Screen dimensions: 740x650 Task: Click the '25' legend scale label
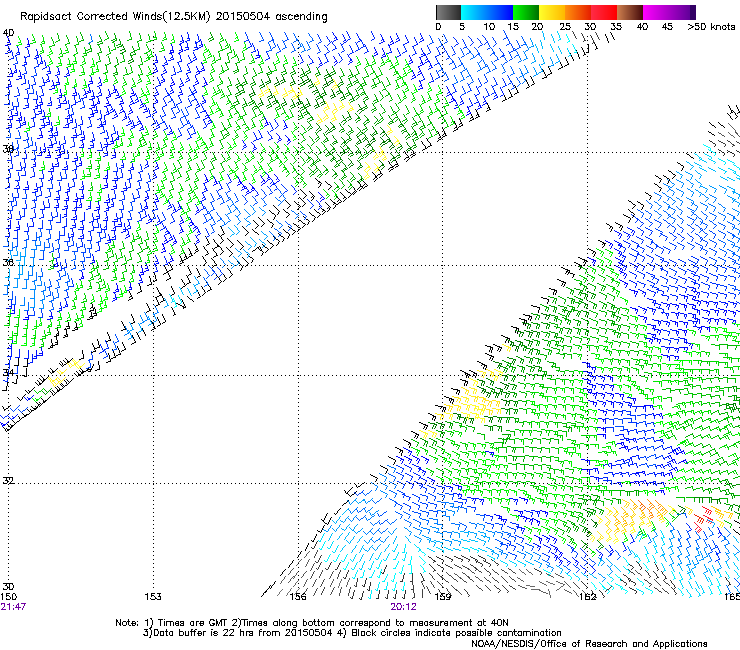point(565,27)
